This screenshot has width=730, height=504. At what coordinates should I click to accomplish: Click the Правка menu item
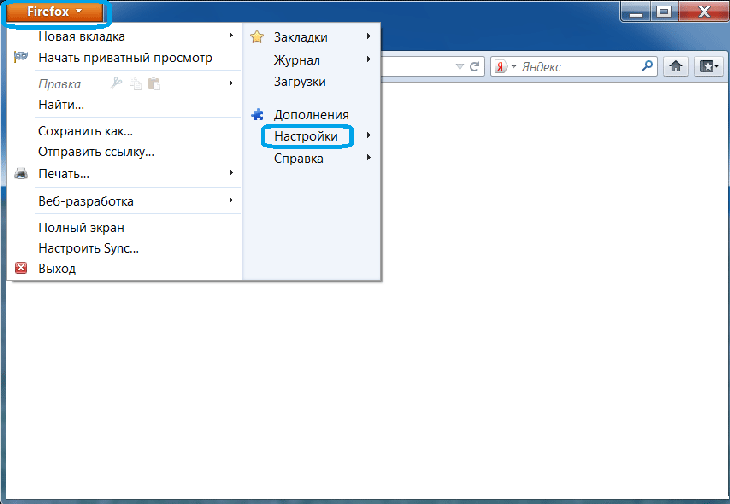tap(60, 84)
